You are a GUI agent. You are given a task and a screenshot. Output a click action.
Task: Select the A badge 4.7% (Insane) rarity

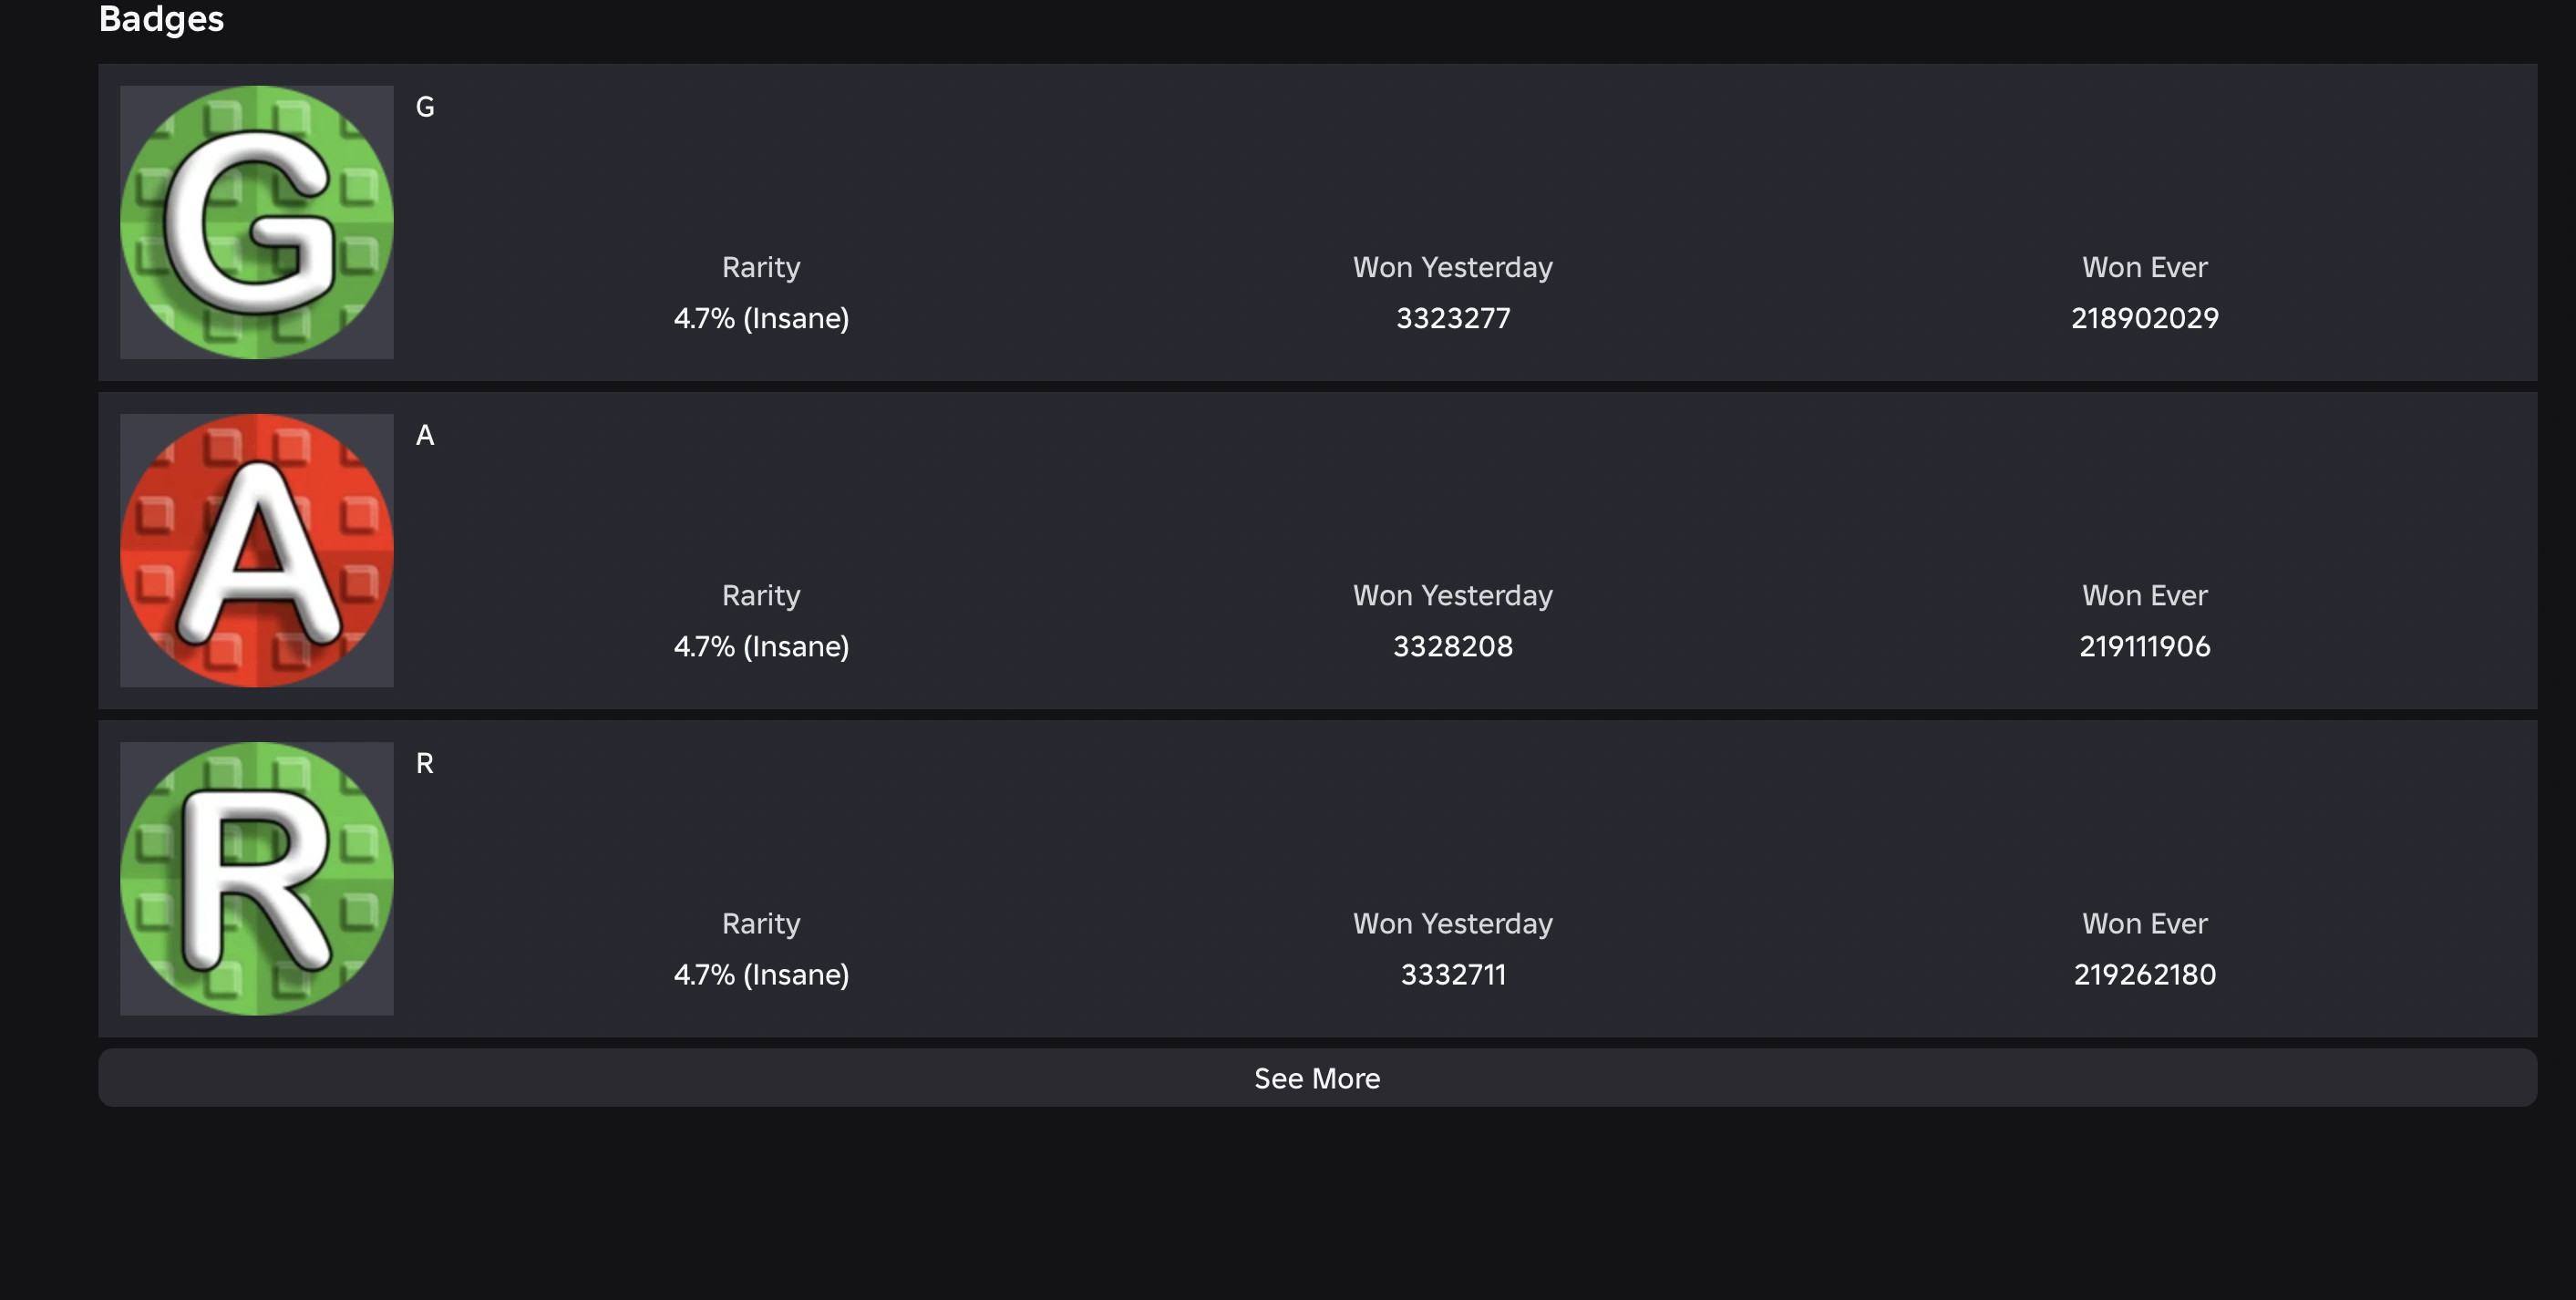pyautogui.click(x=761, y=646)
